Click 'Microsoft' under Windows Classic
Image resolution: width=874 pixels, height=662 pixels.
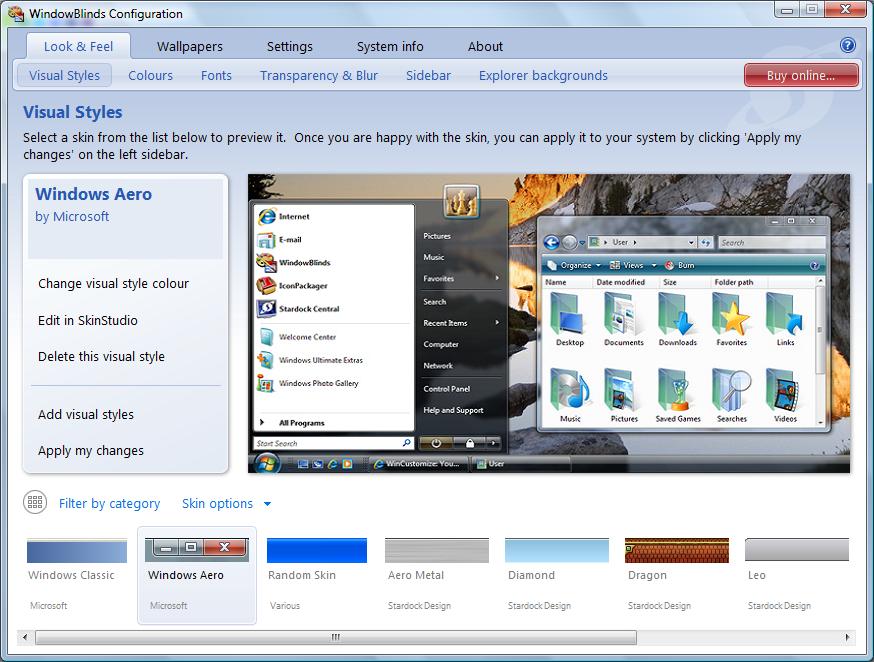48,606
